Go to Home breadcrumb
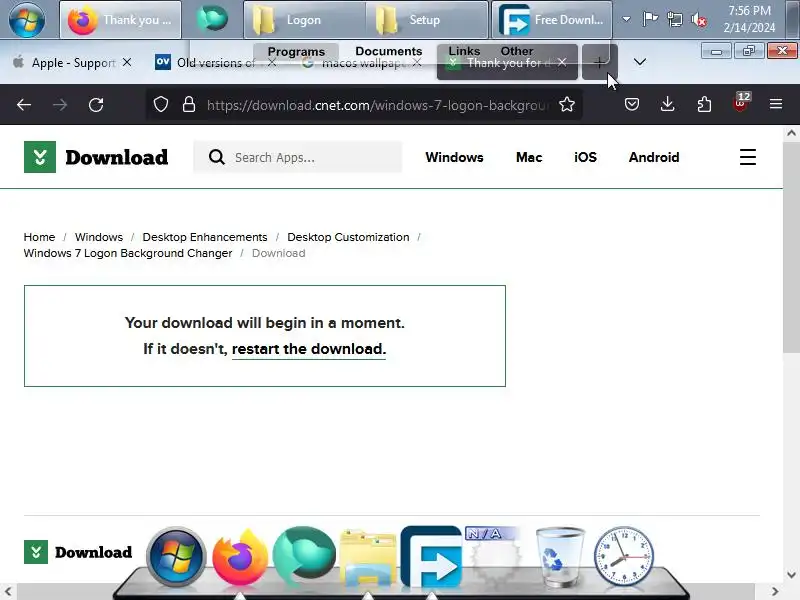 point(39,237)
